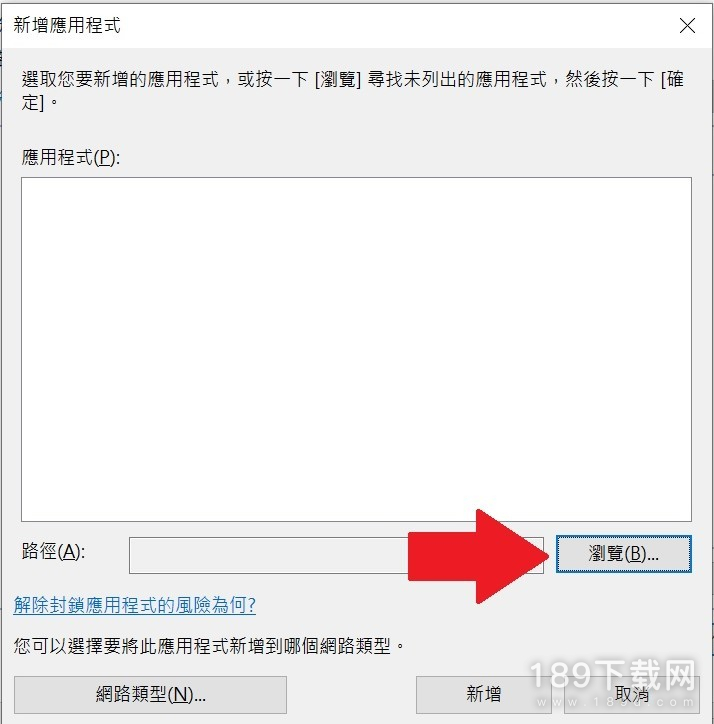Click inside the empty 應用程式 list box

[x=356, y=349]
